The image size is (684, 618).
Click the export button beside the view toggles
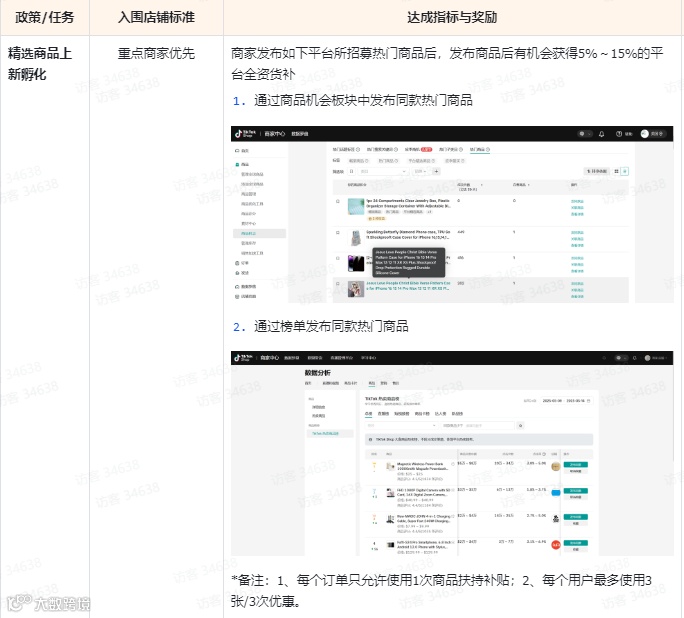pos(597,171)
